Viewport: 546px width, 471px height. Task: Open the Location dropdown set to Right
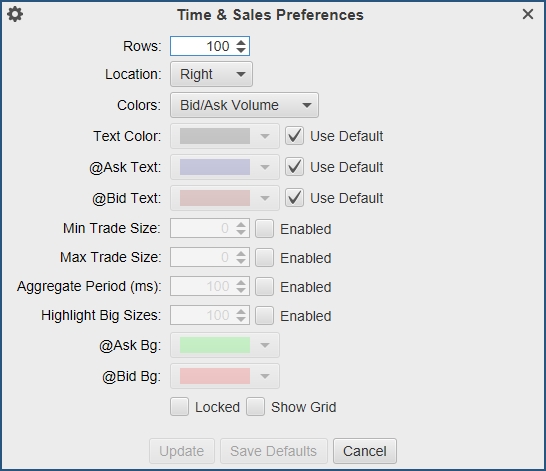point(211,74)
